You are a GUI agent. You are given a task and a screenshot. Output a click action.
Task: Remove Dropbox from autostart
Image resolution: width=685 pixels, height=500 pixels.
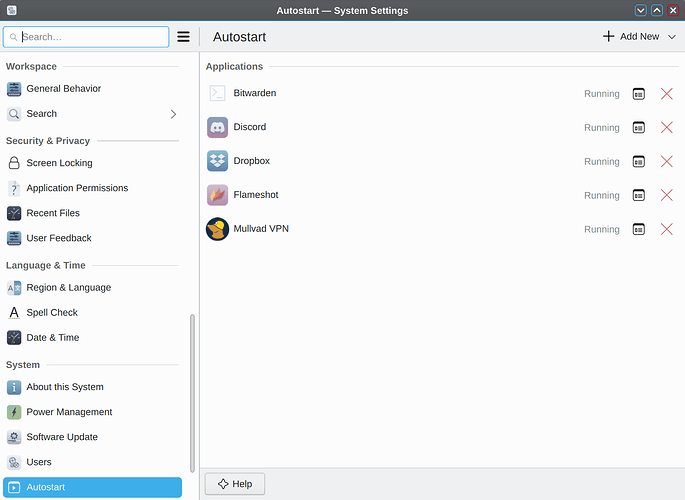pyautogui.click(x=666, y=162)
